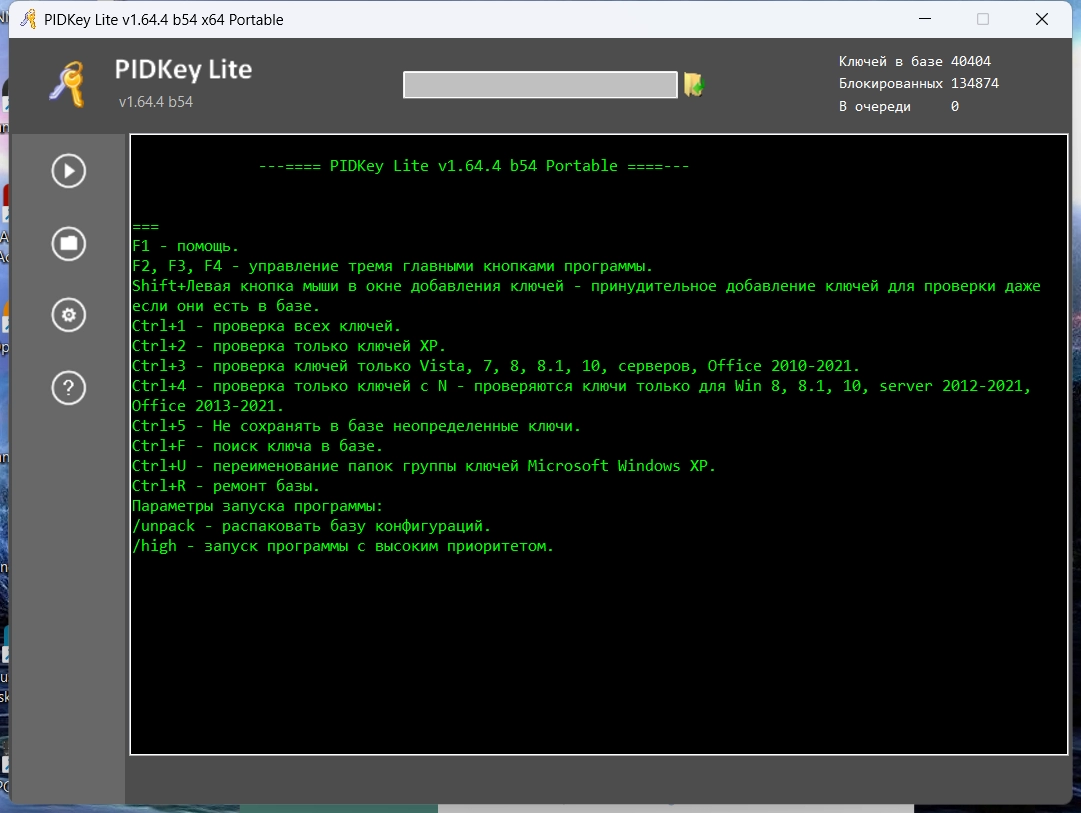Click the "/high" parameter line
This screenshot has width=1081, height=813.
tap(342, 546)
